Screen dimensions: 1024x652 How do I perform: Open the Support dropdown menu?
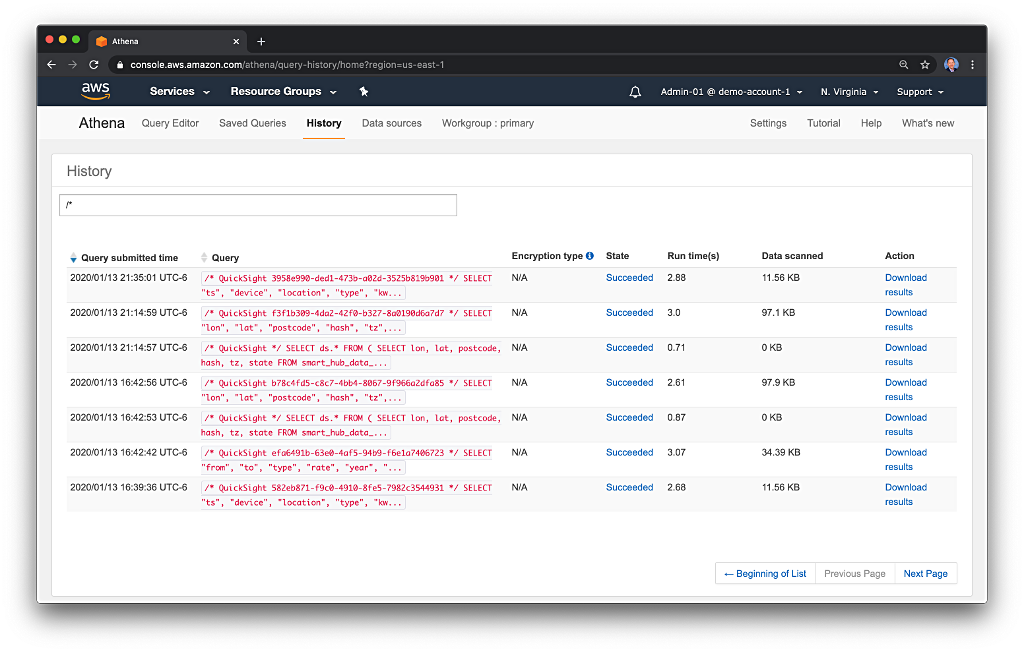(920, 92)
